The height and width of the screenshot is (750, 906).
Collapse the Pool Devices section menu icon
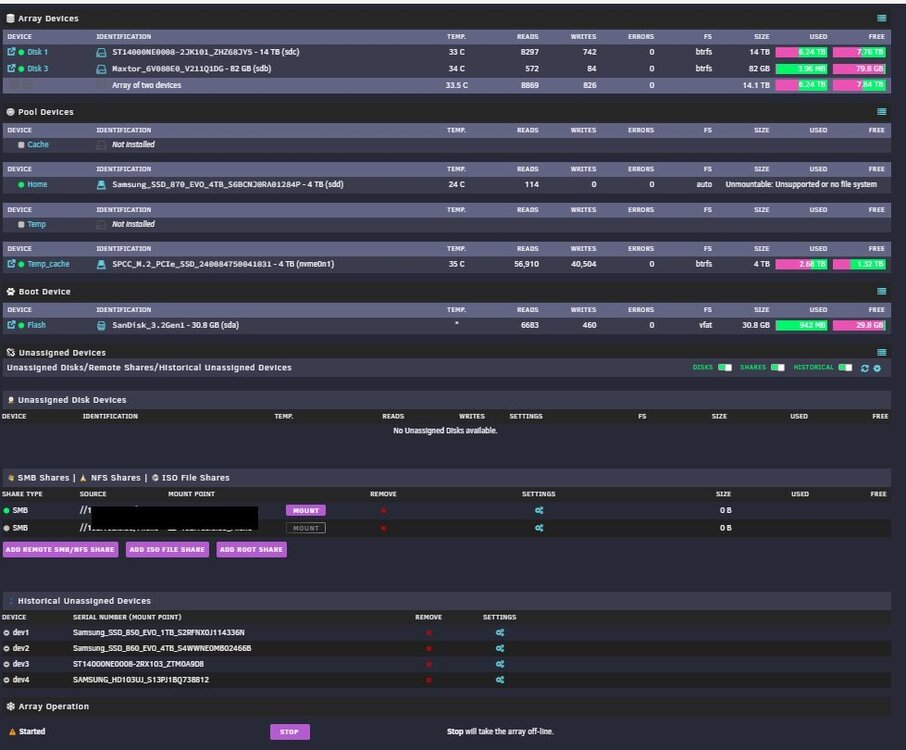[x=882, y=112]
